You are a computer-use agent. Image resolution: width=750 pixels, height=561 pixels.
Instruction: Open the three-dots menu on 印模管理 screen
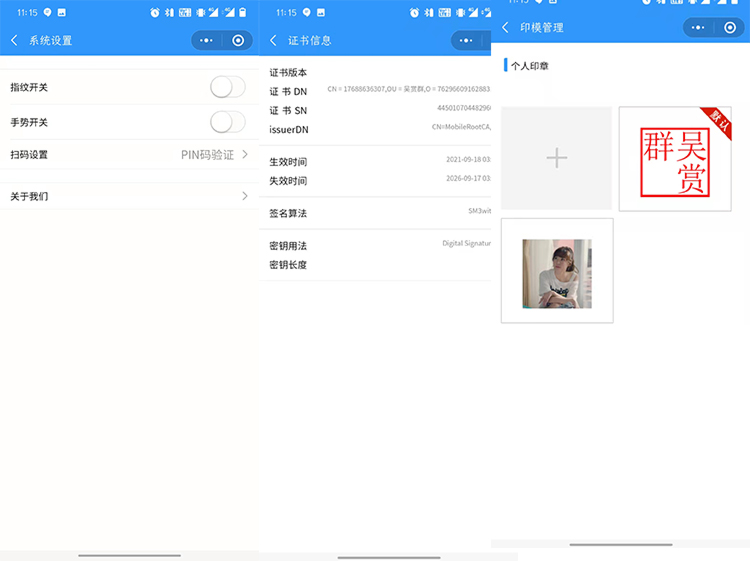click(698, 28)
